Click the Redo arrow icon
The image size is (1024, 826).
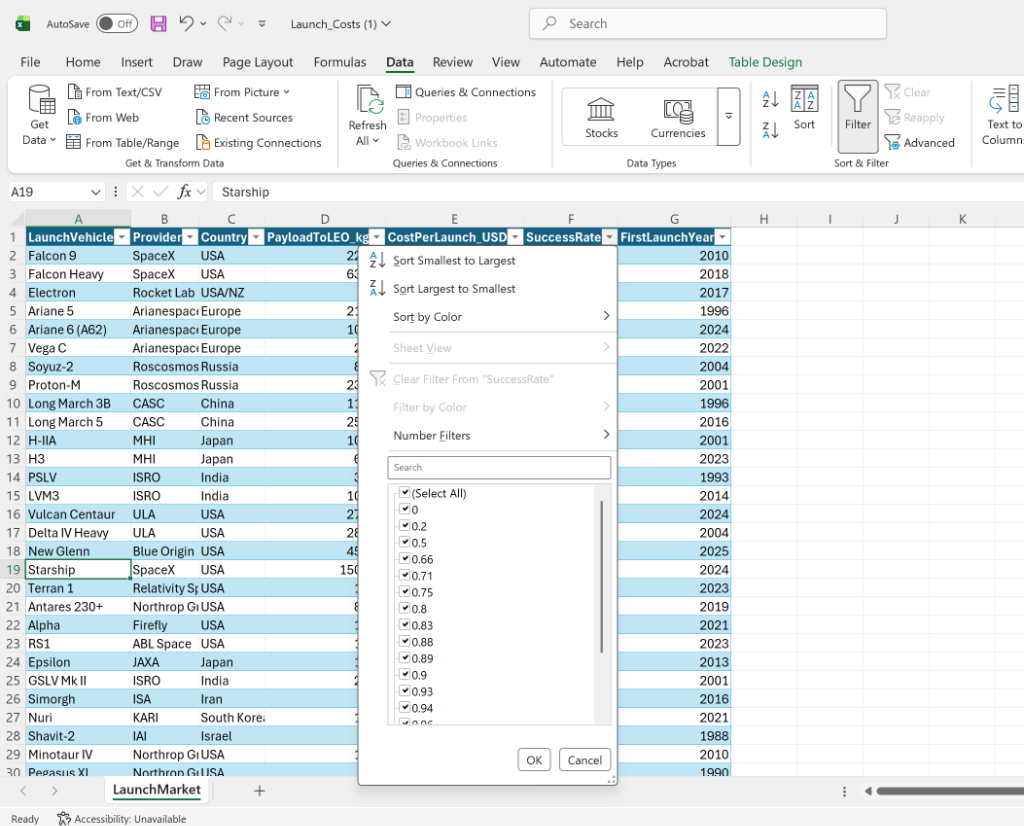pos(225,24)
